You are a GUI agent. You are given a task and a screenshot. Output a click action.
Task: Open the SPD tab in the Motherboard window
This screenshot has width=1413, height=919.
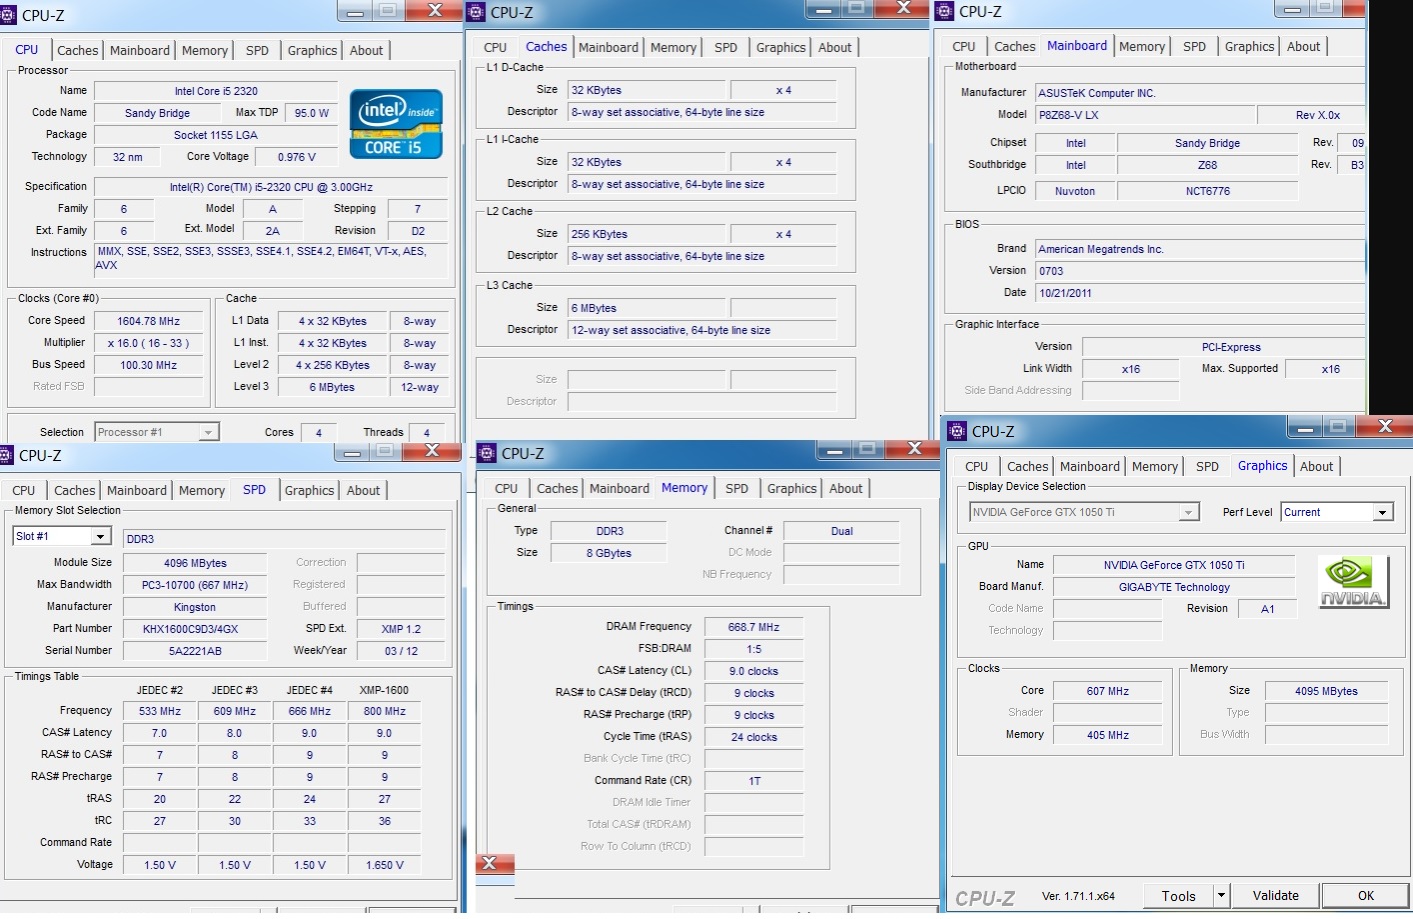(x=1194, y=46)
